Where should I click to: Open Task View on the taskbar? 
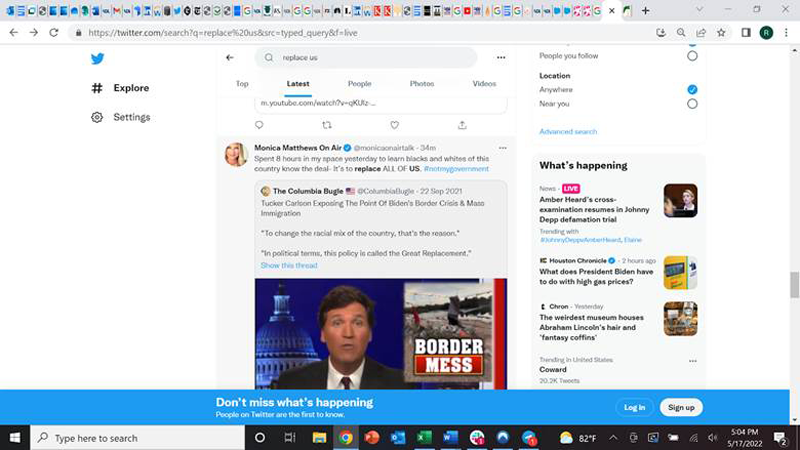click(x=290, y=438)
